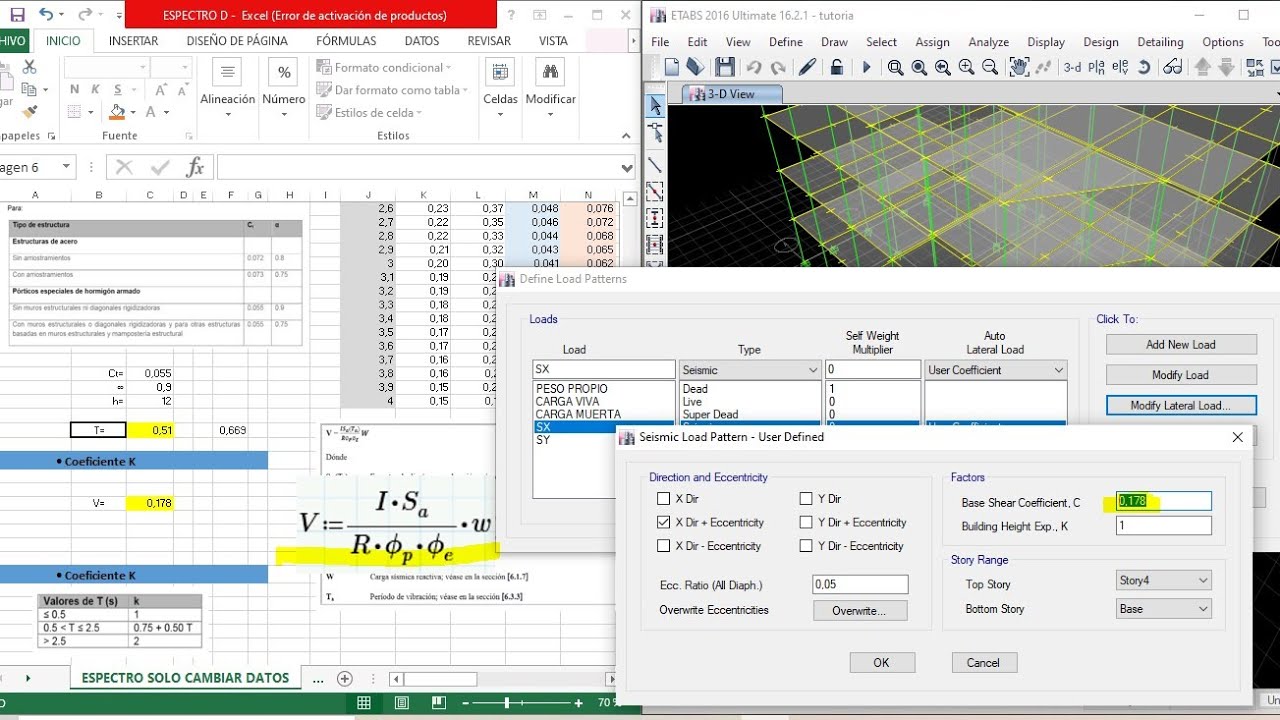Click the Redo arrow in ETABS toolbar

779,67
